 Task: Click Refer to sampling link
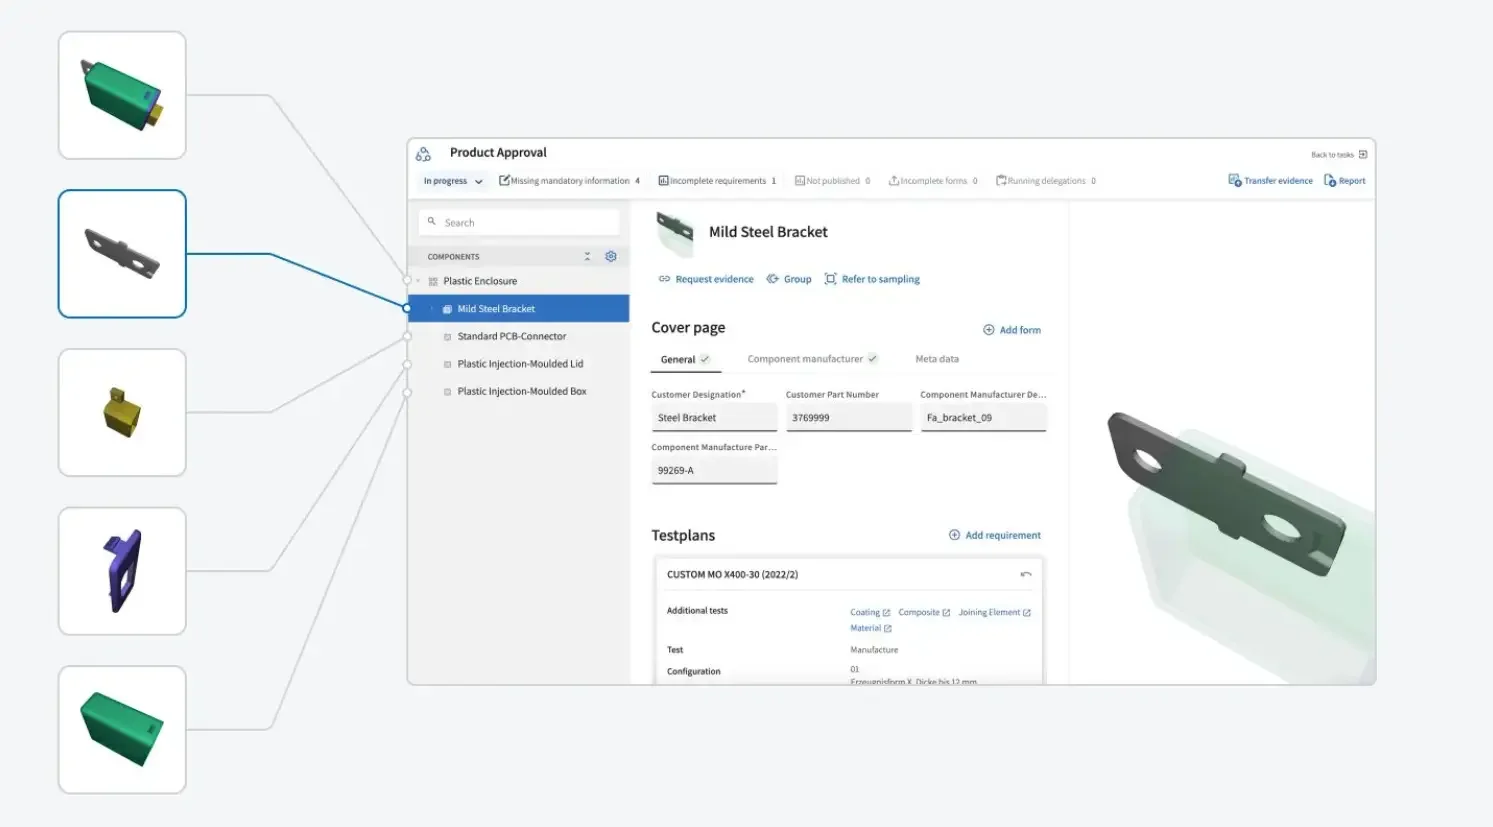tap(872, 279)
